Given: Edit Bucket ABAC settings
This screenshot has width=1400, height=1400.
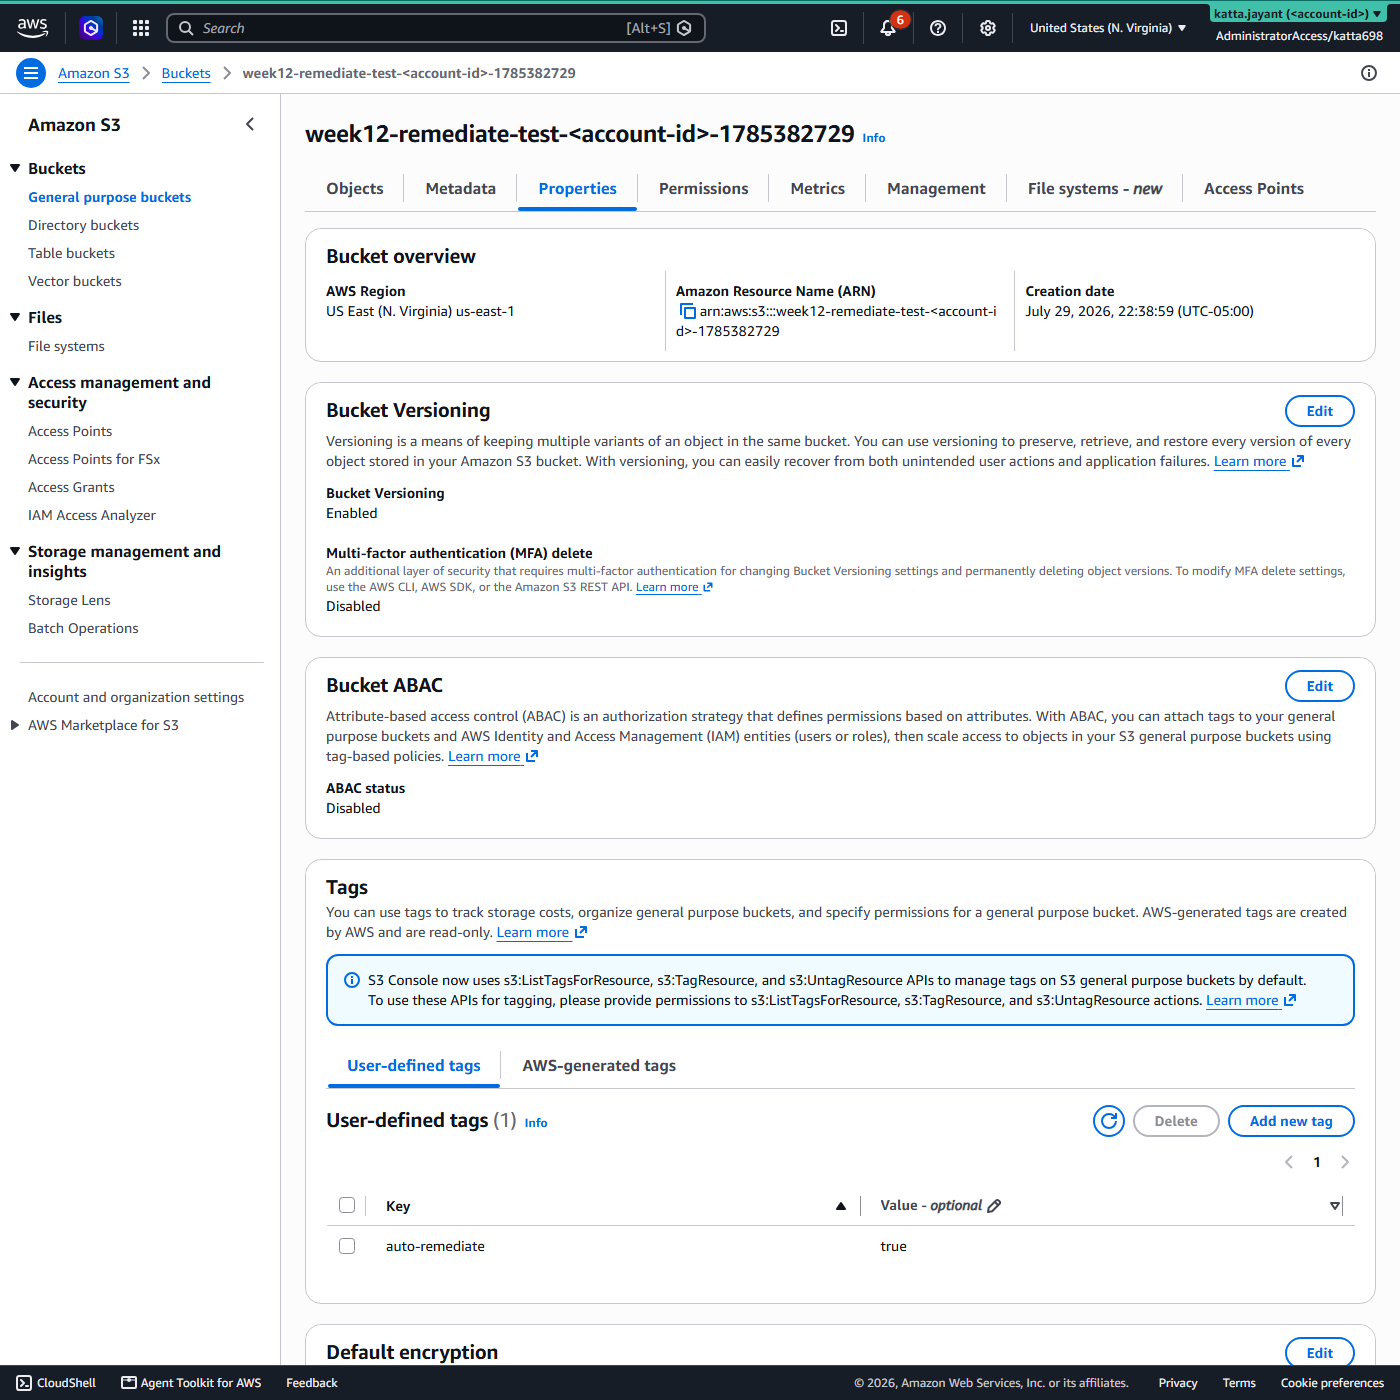Looking at the screenshot, I should (x=1320, y=686).
